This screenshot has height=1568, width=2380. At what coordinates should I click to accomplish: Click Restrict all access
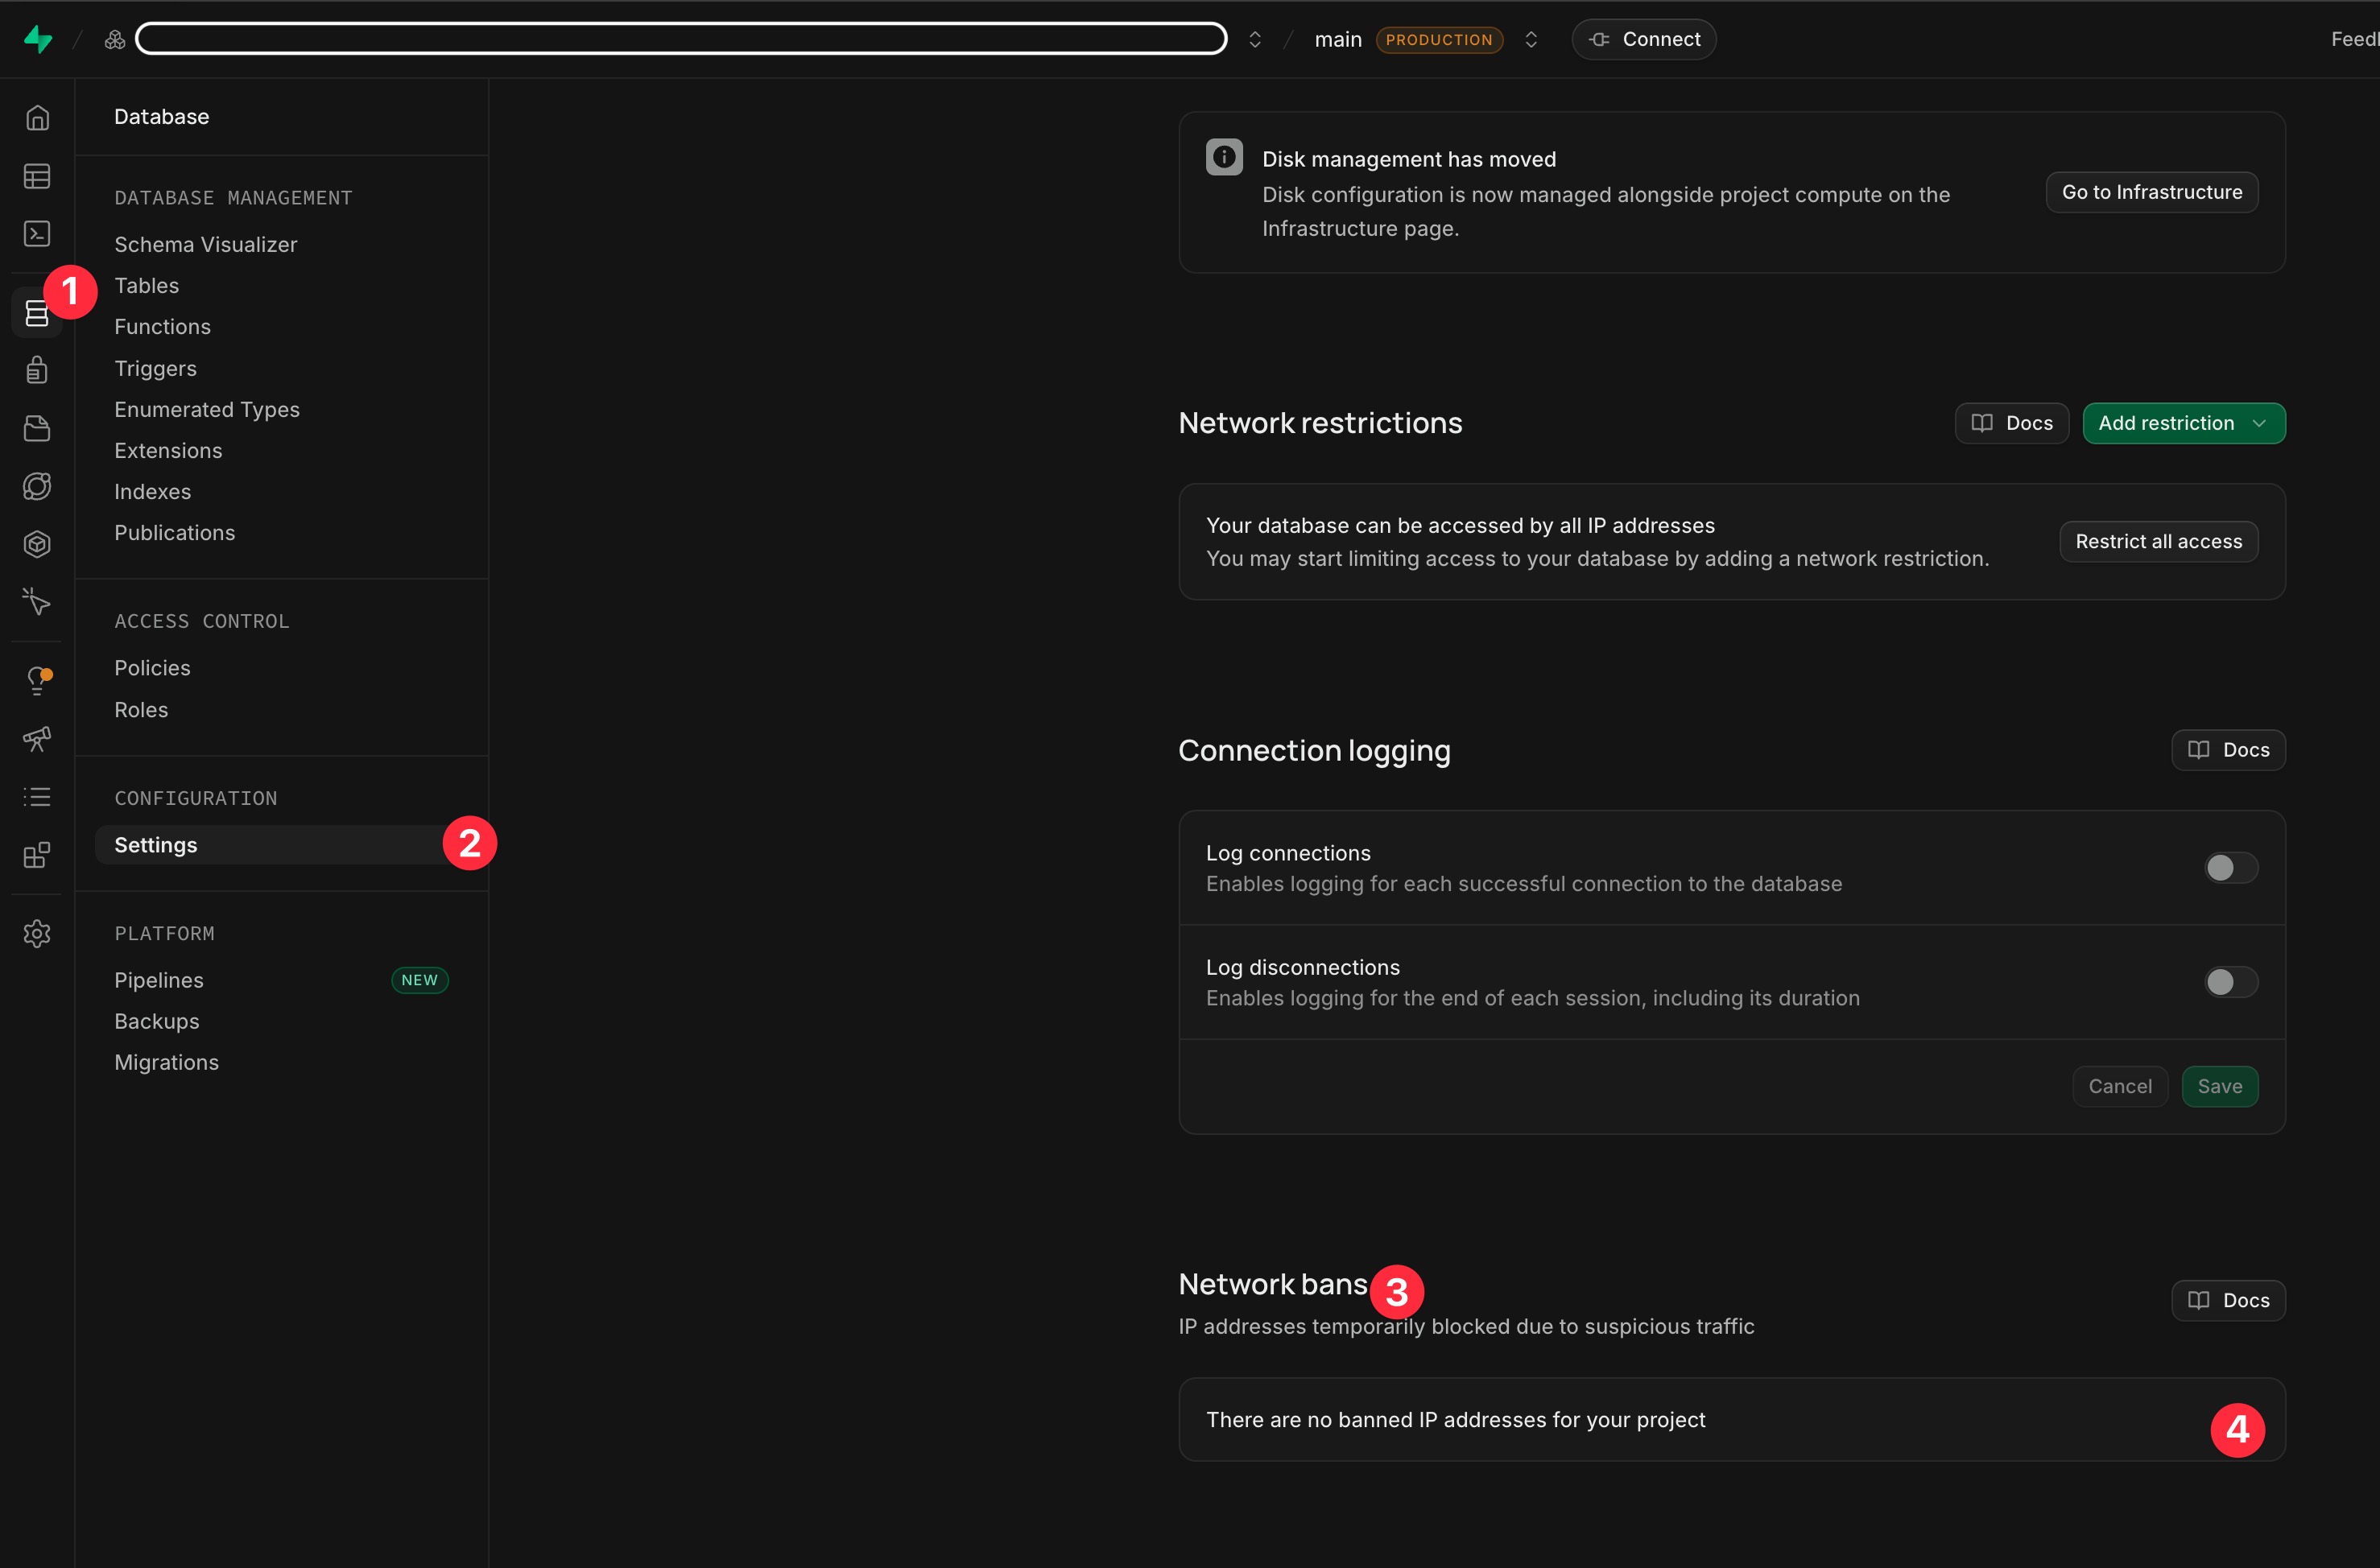coord(2159,541)
